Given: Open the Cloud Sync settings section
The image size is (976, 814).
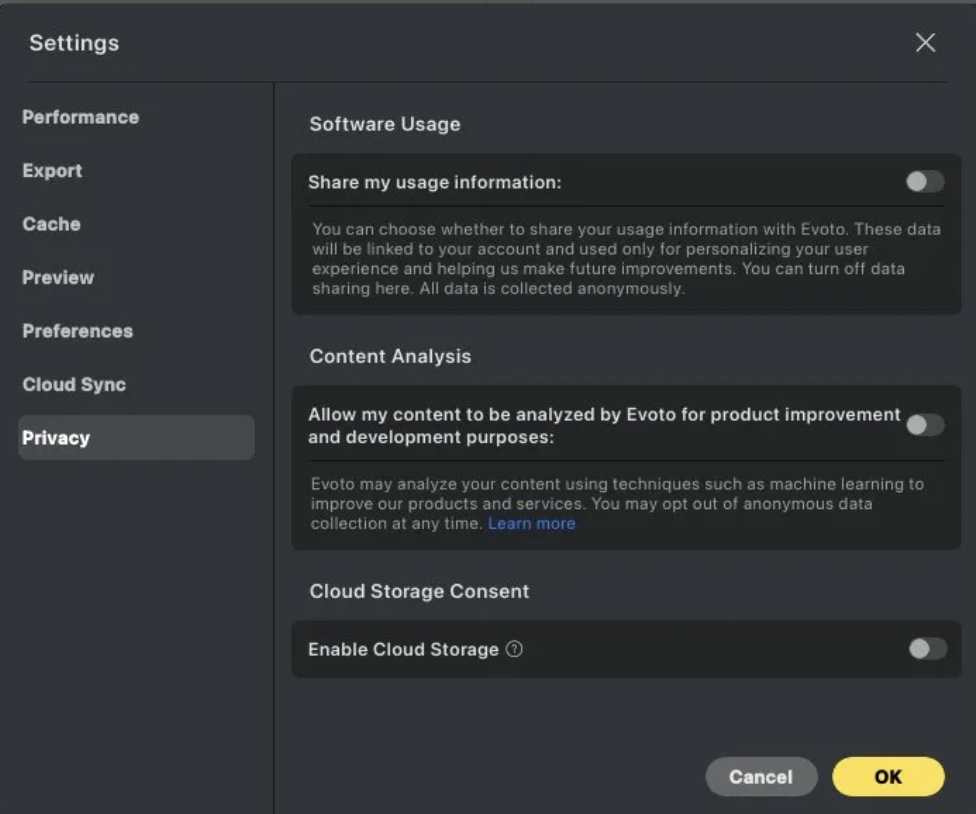Looking at the screenshot, I should [x=74, y=385].
